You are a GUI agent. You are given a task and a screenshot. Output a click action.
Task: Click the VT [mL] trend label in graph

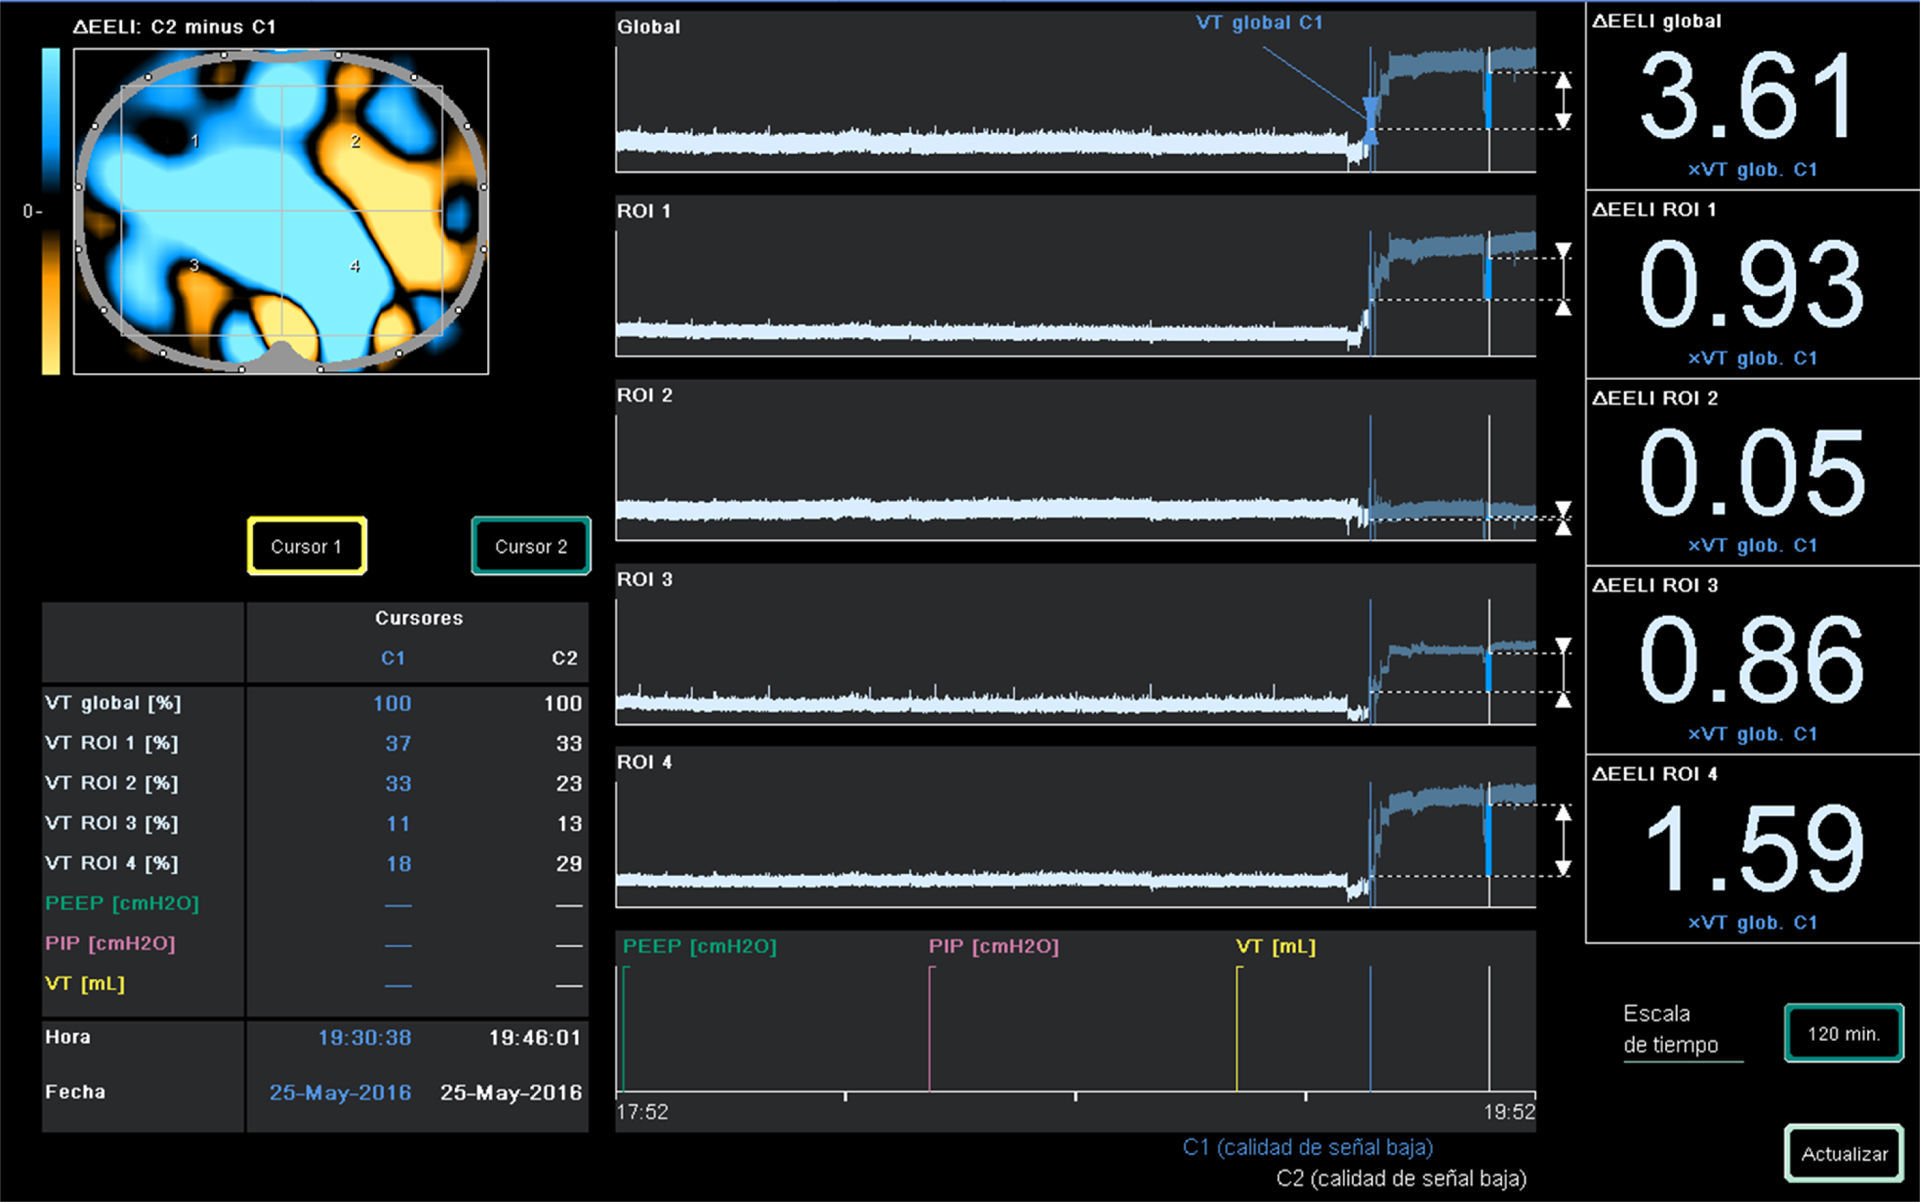click(1275, 946)
